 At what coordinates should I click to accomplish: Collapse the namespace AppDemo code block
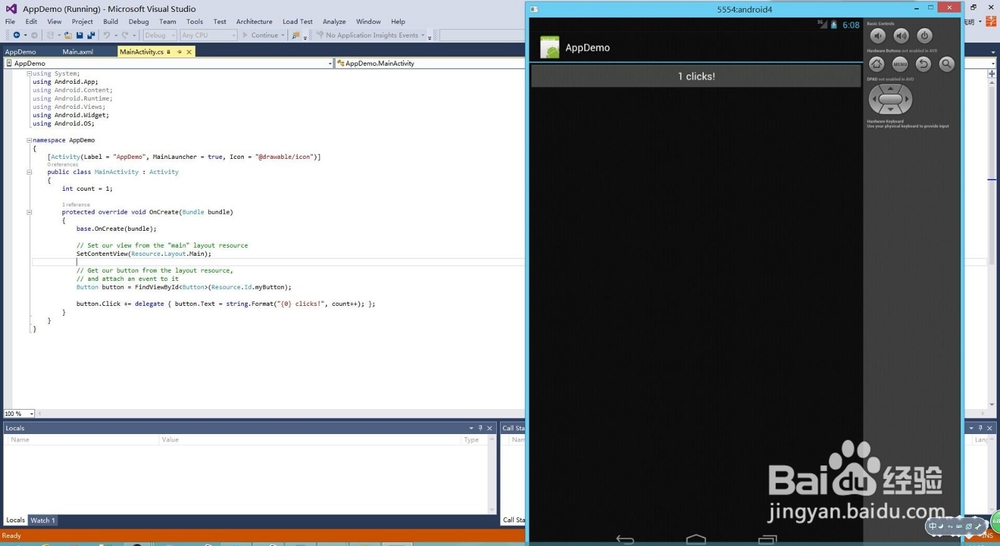(29, 140)
